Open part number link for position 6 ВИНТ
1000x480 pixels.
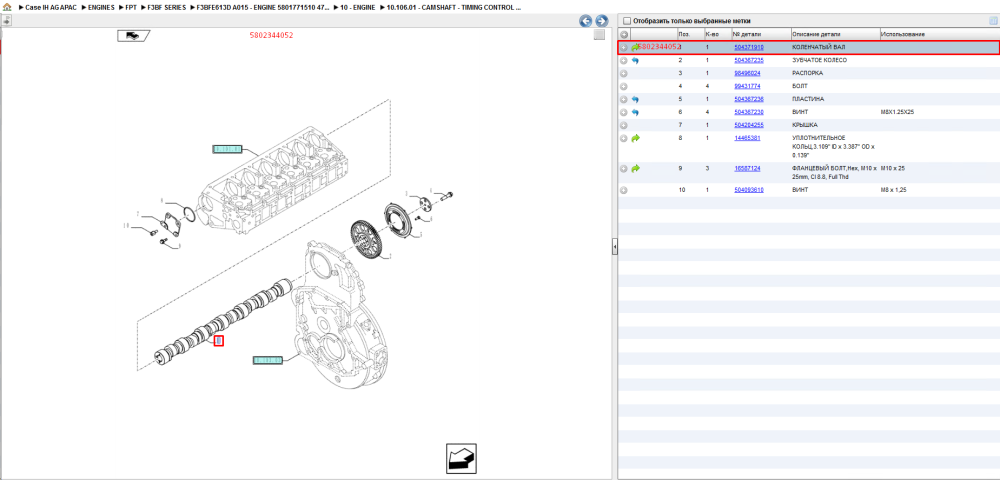click(749, 112)
